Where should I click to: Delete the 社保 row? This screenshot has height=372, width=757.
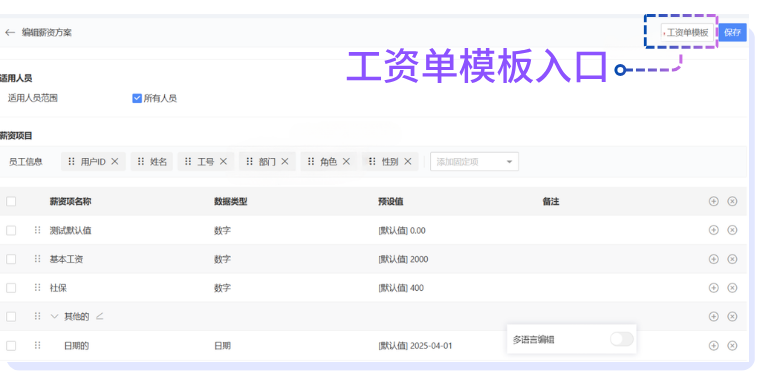pyautogui.click(x=732, y=288)
